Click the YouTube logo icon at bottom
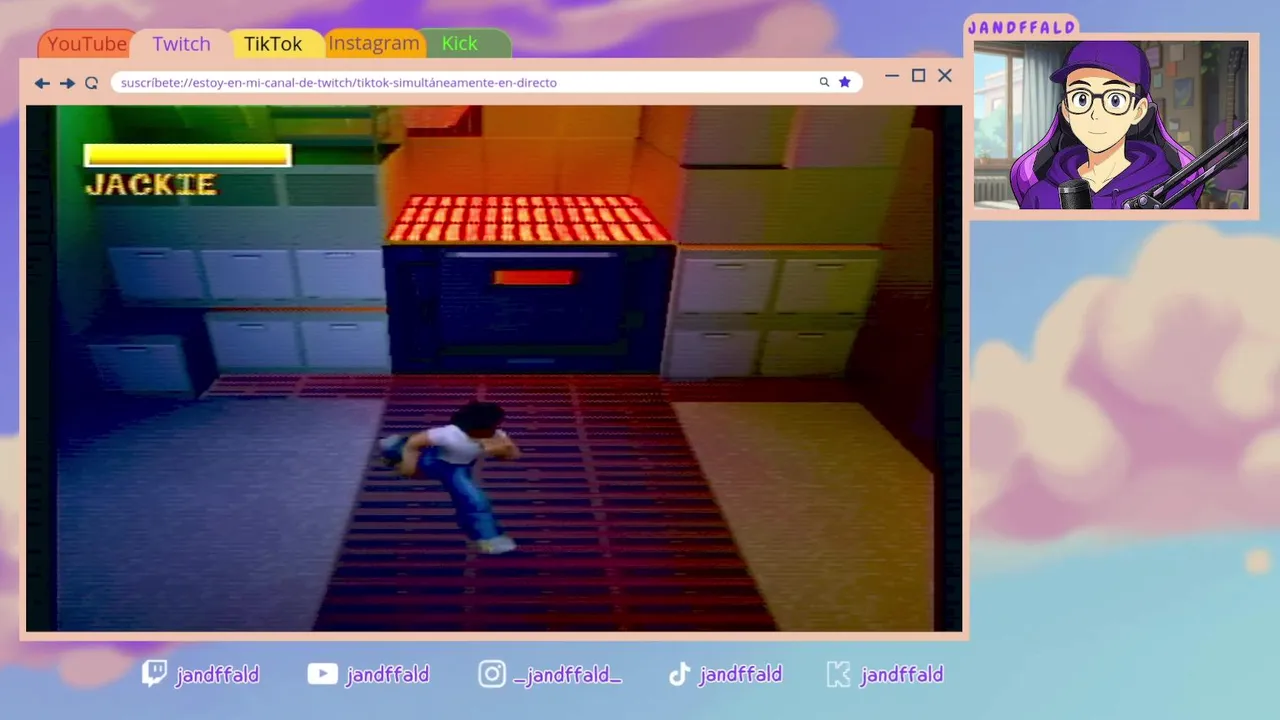 322,674
